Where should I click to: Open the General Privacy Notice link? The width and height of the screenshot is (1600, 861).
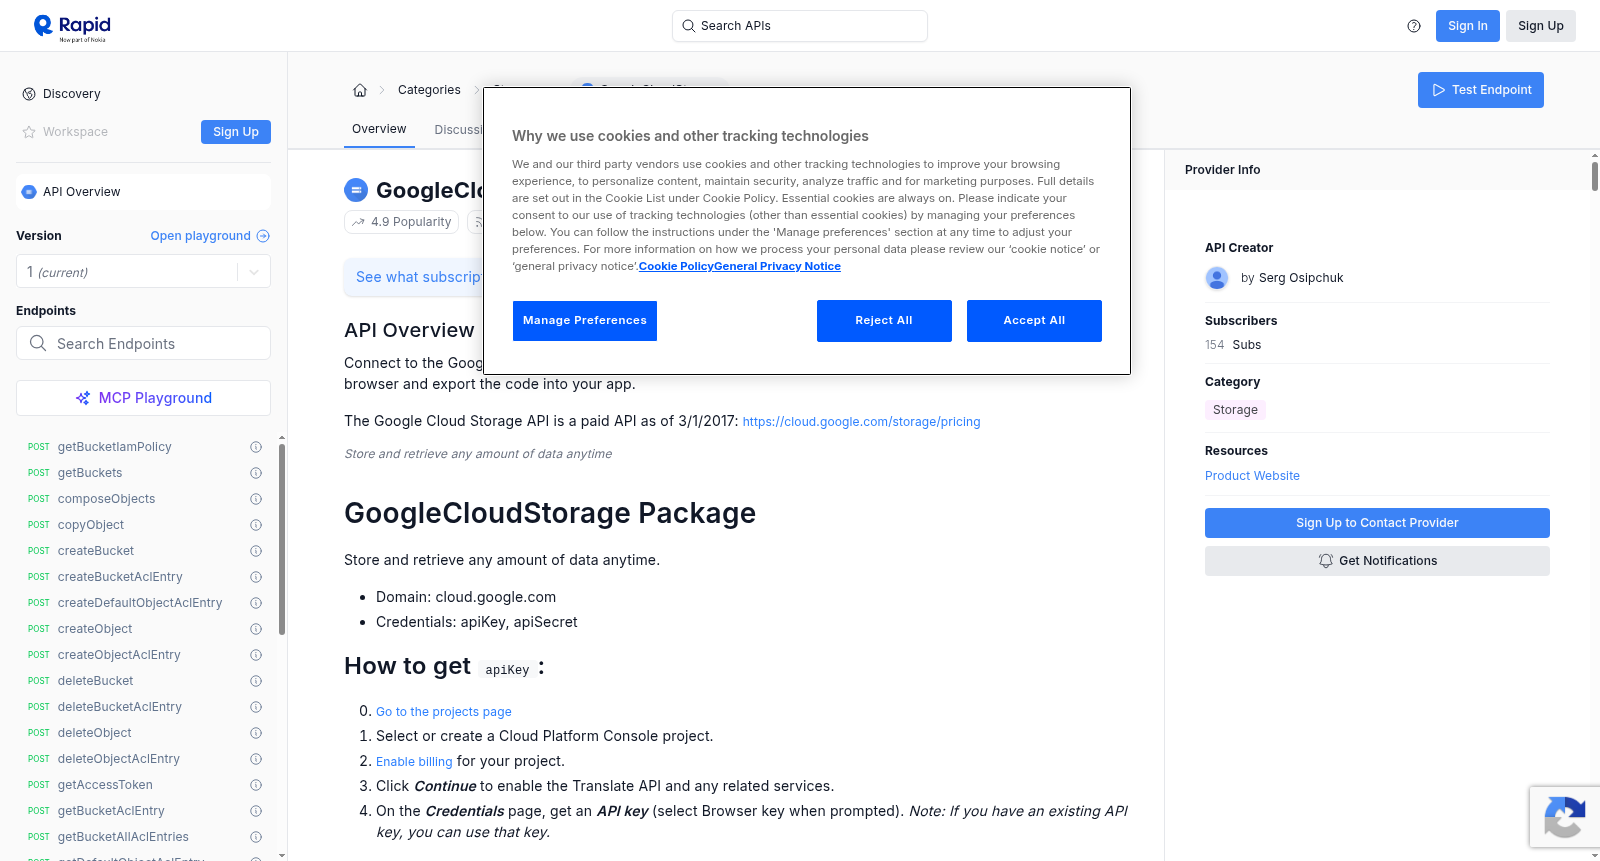777,266
